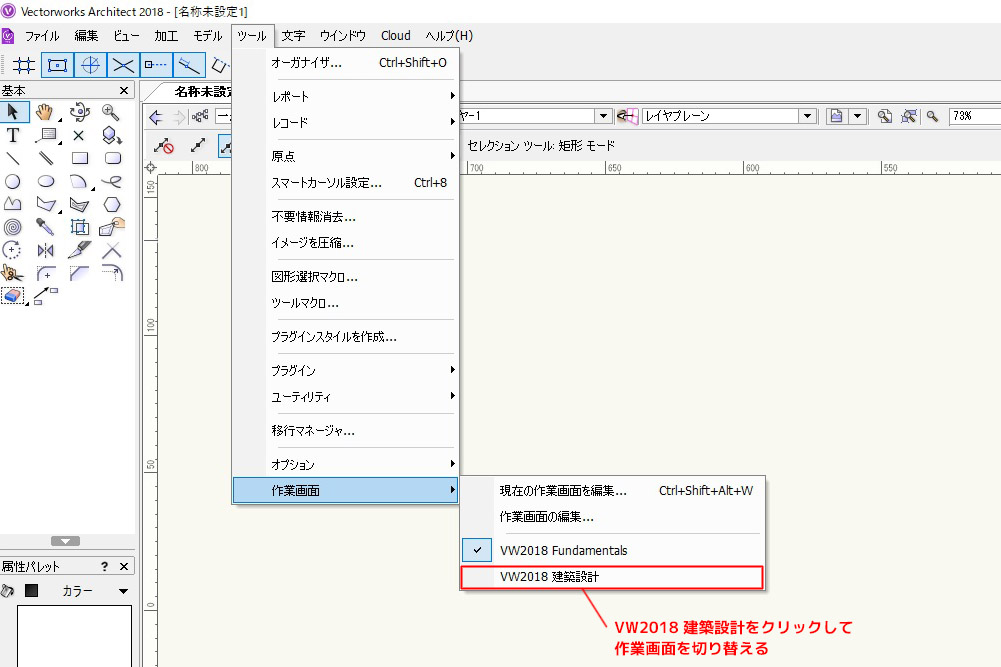Select the Pan hand tool

[45, 112]
